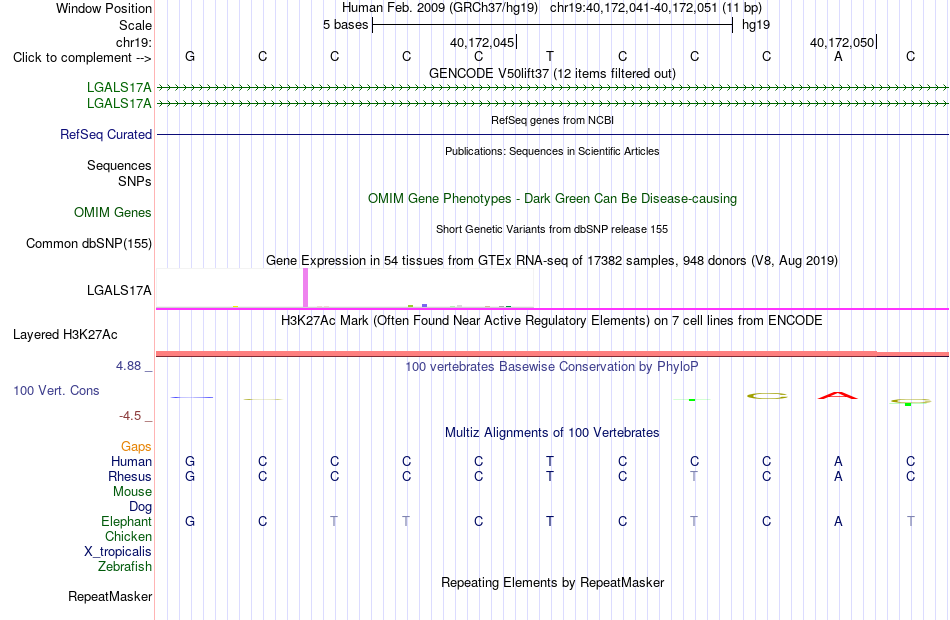Viewport: 950px width, 620px height.
Task: Click the H3K27Ac Mark track title
Action: [x=552, y=321]
